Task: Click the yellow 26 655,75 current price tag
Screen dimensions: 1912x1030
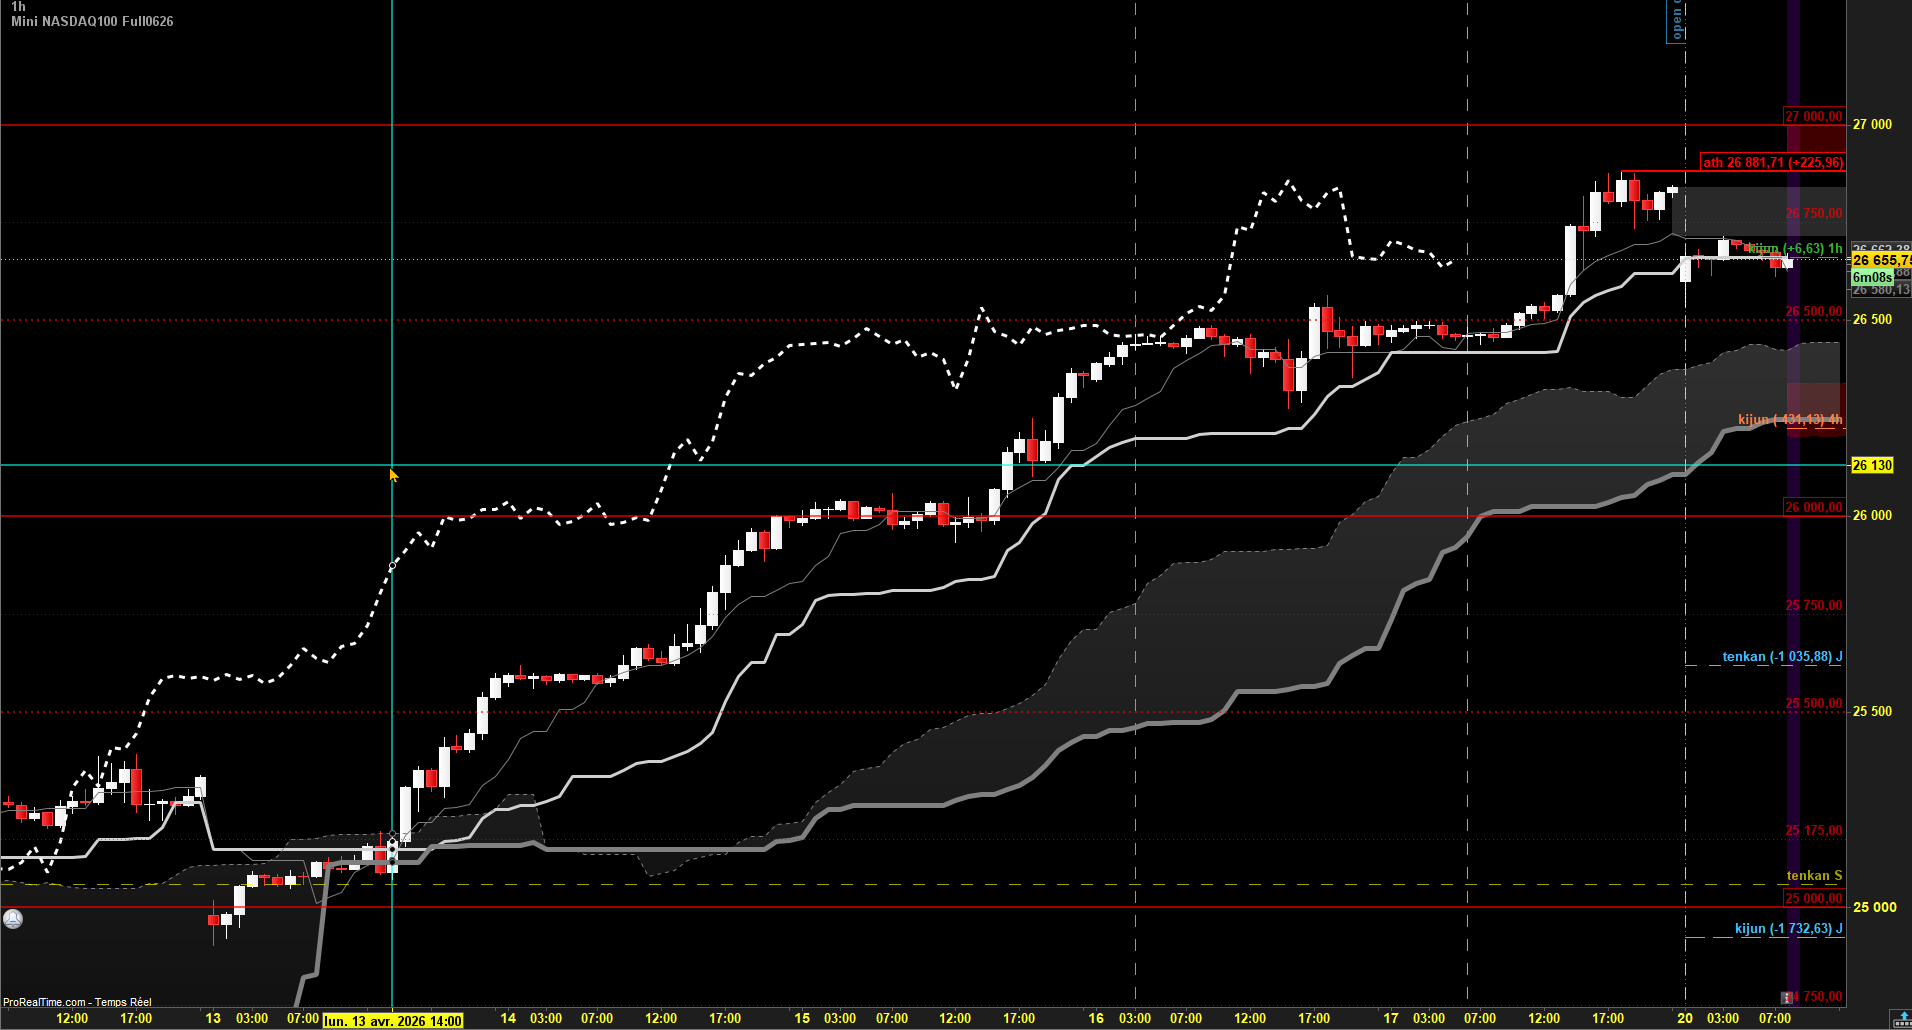Action: 1881,260
